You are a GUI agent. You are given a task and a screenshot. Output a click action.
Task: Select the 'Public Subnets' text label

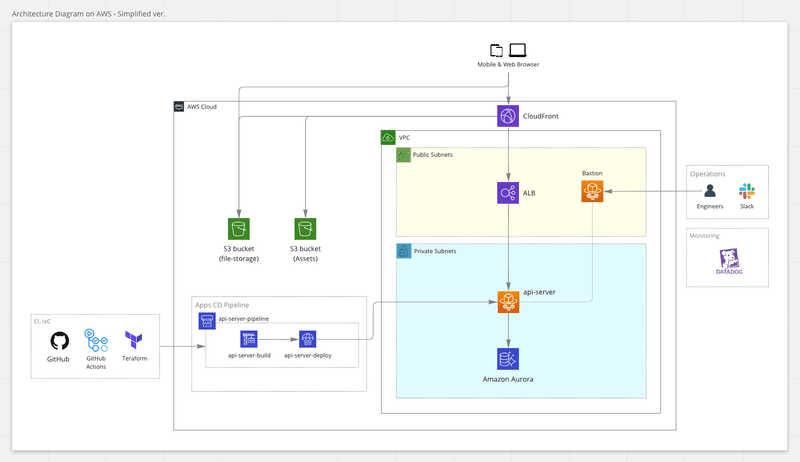[433, 155]
